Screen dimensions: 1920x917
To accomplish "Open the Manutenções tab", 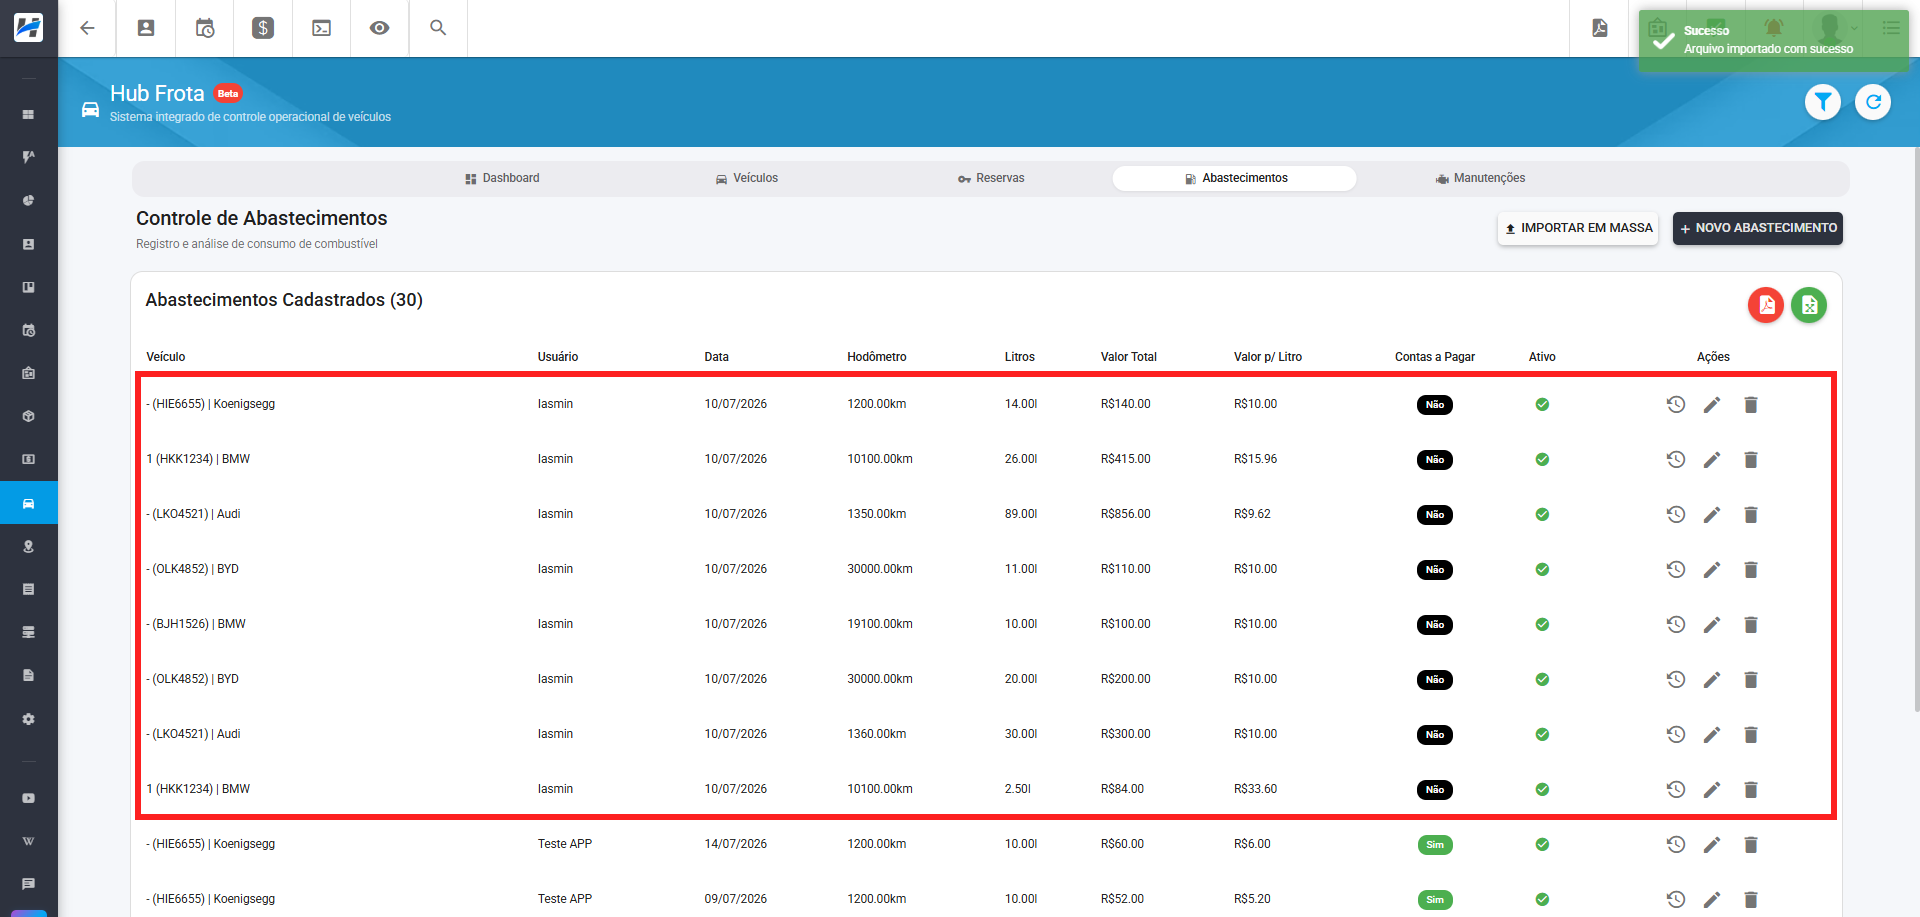I will pyautogui.click(x=1480, y=178).
